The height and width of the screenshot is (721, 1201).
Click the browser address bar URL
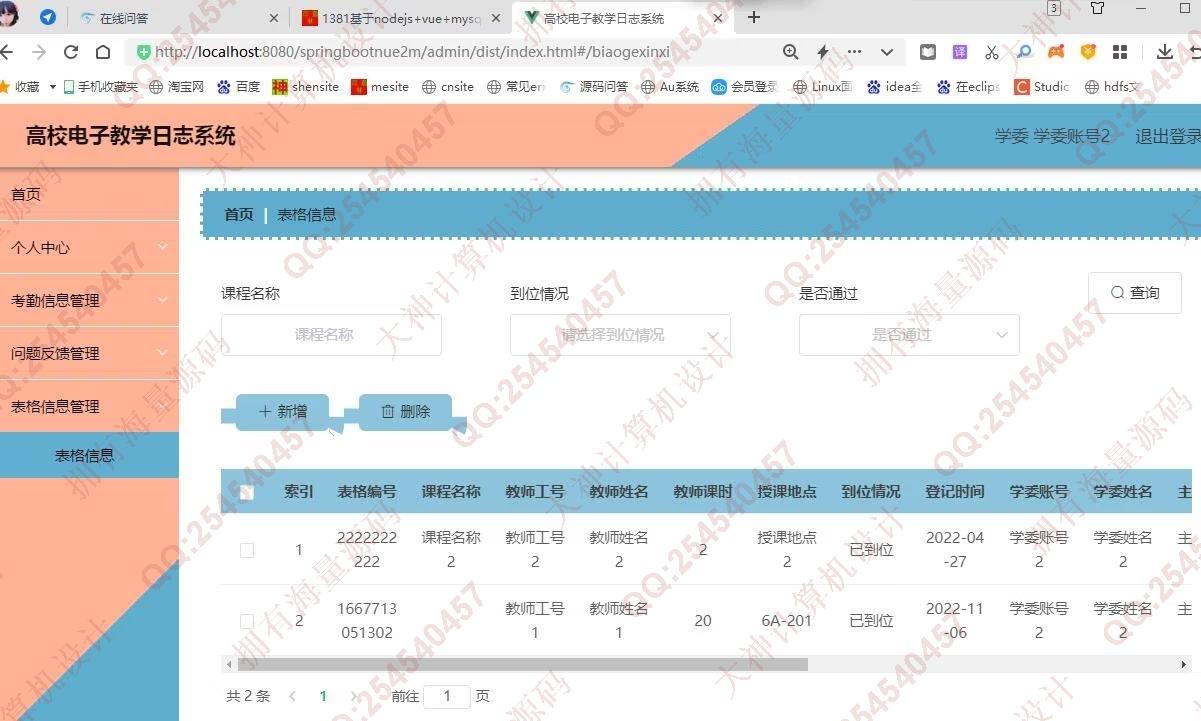click(412, 52)
